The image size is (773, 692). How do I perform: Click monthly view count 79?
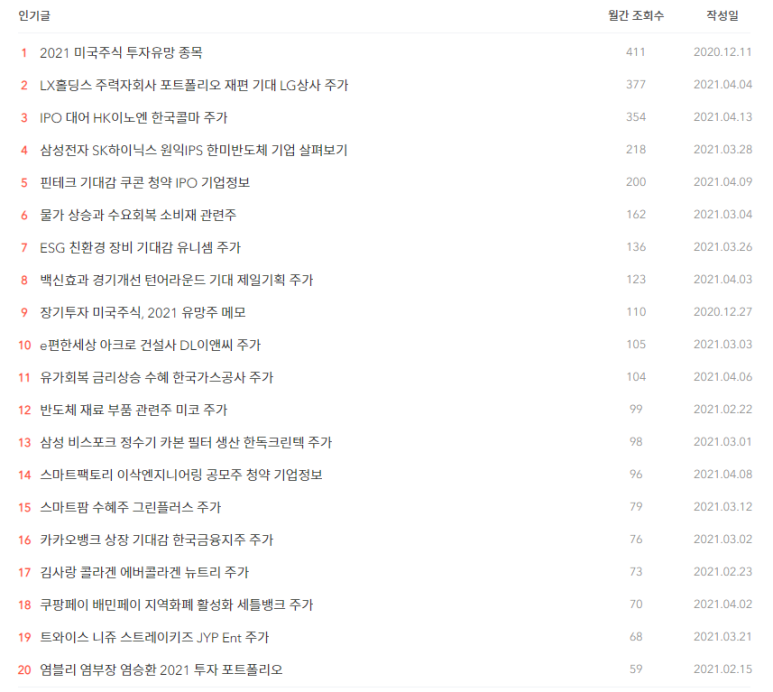[x=636, y=508]
